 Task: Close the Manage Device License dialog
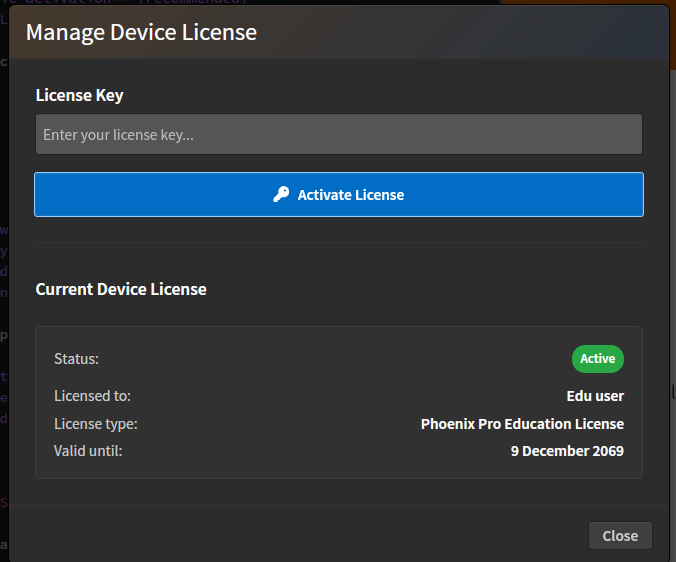pyautogui.click(x=620, y=536)
